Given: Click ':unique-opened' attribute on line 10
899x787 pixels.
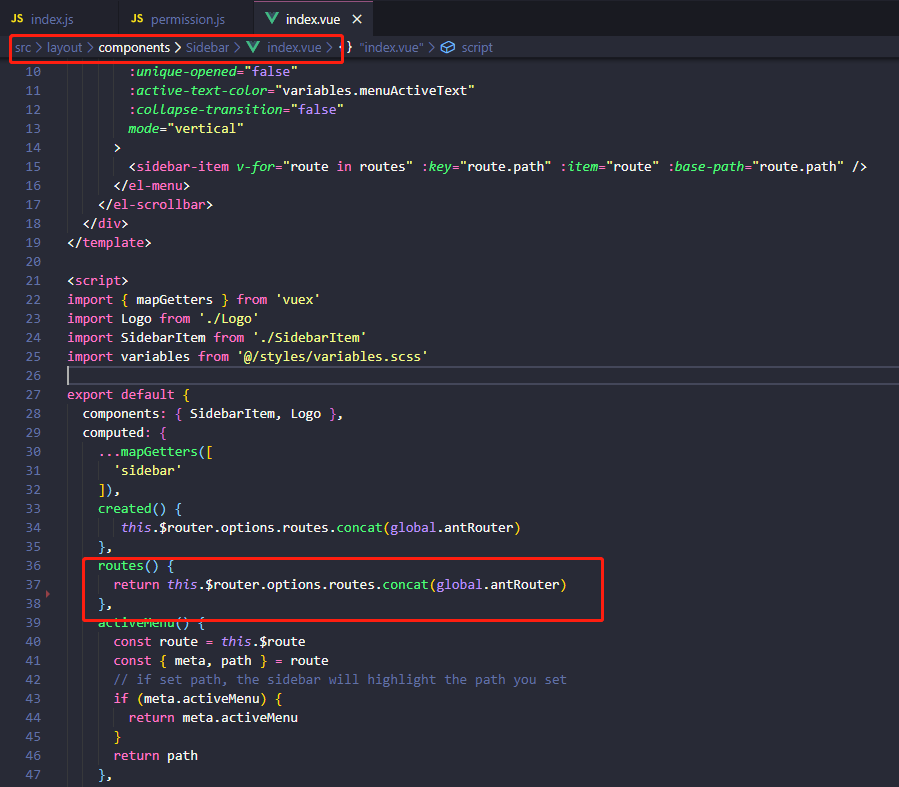Looking at the screenshot, I should point(182,72).
